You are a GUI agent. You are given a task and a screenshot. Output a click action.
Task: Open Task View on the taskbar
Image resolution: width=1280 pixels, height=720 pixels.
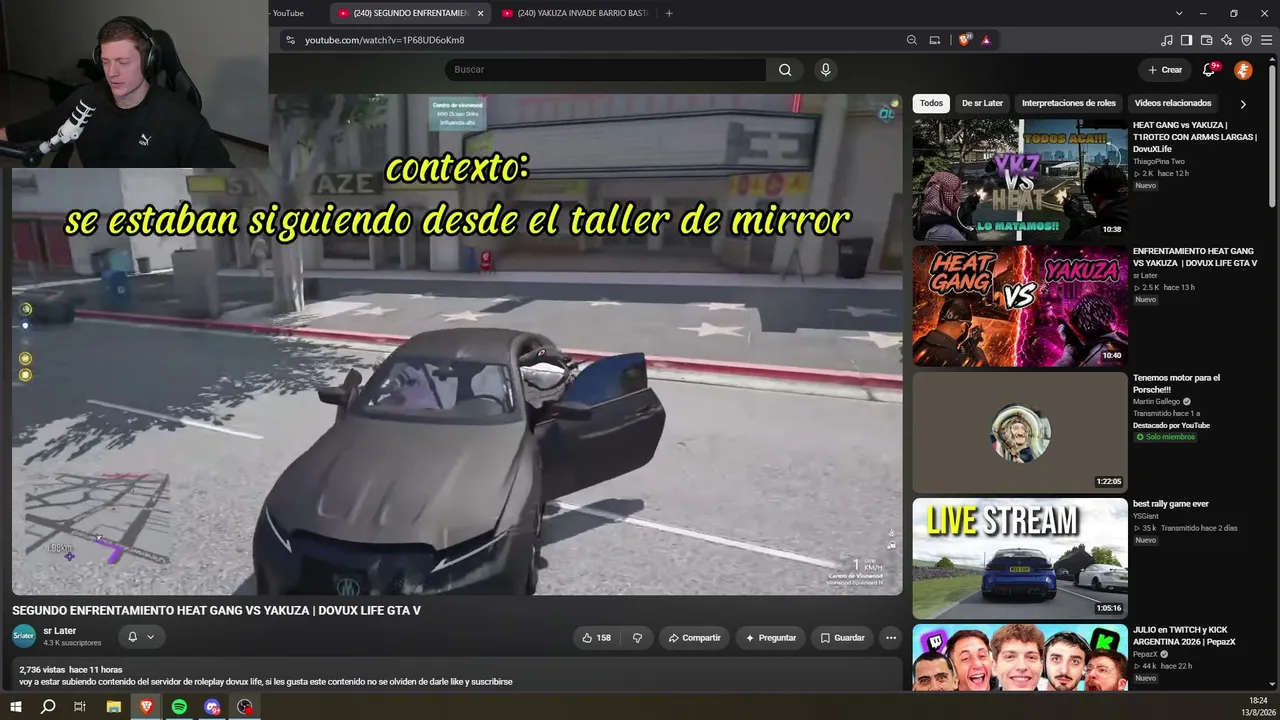click(x=80, y=707)
